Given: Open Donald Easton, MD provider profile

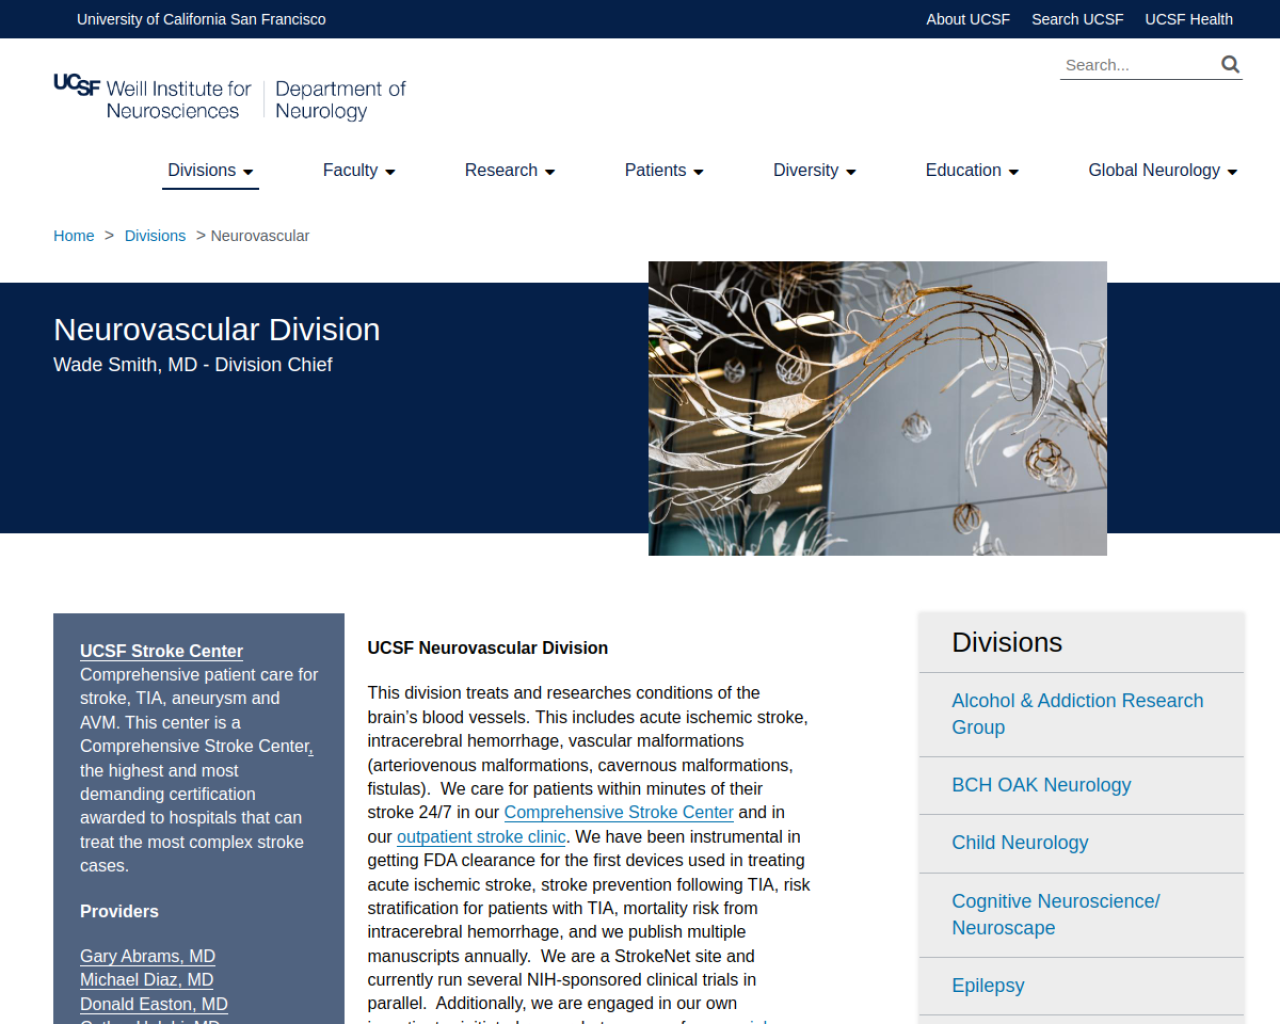Looking at the screenshot, I should pyautogui.click(x=154, y=1004).
